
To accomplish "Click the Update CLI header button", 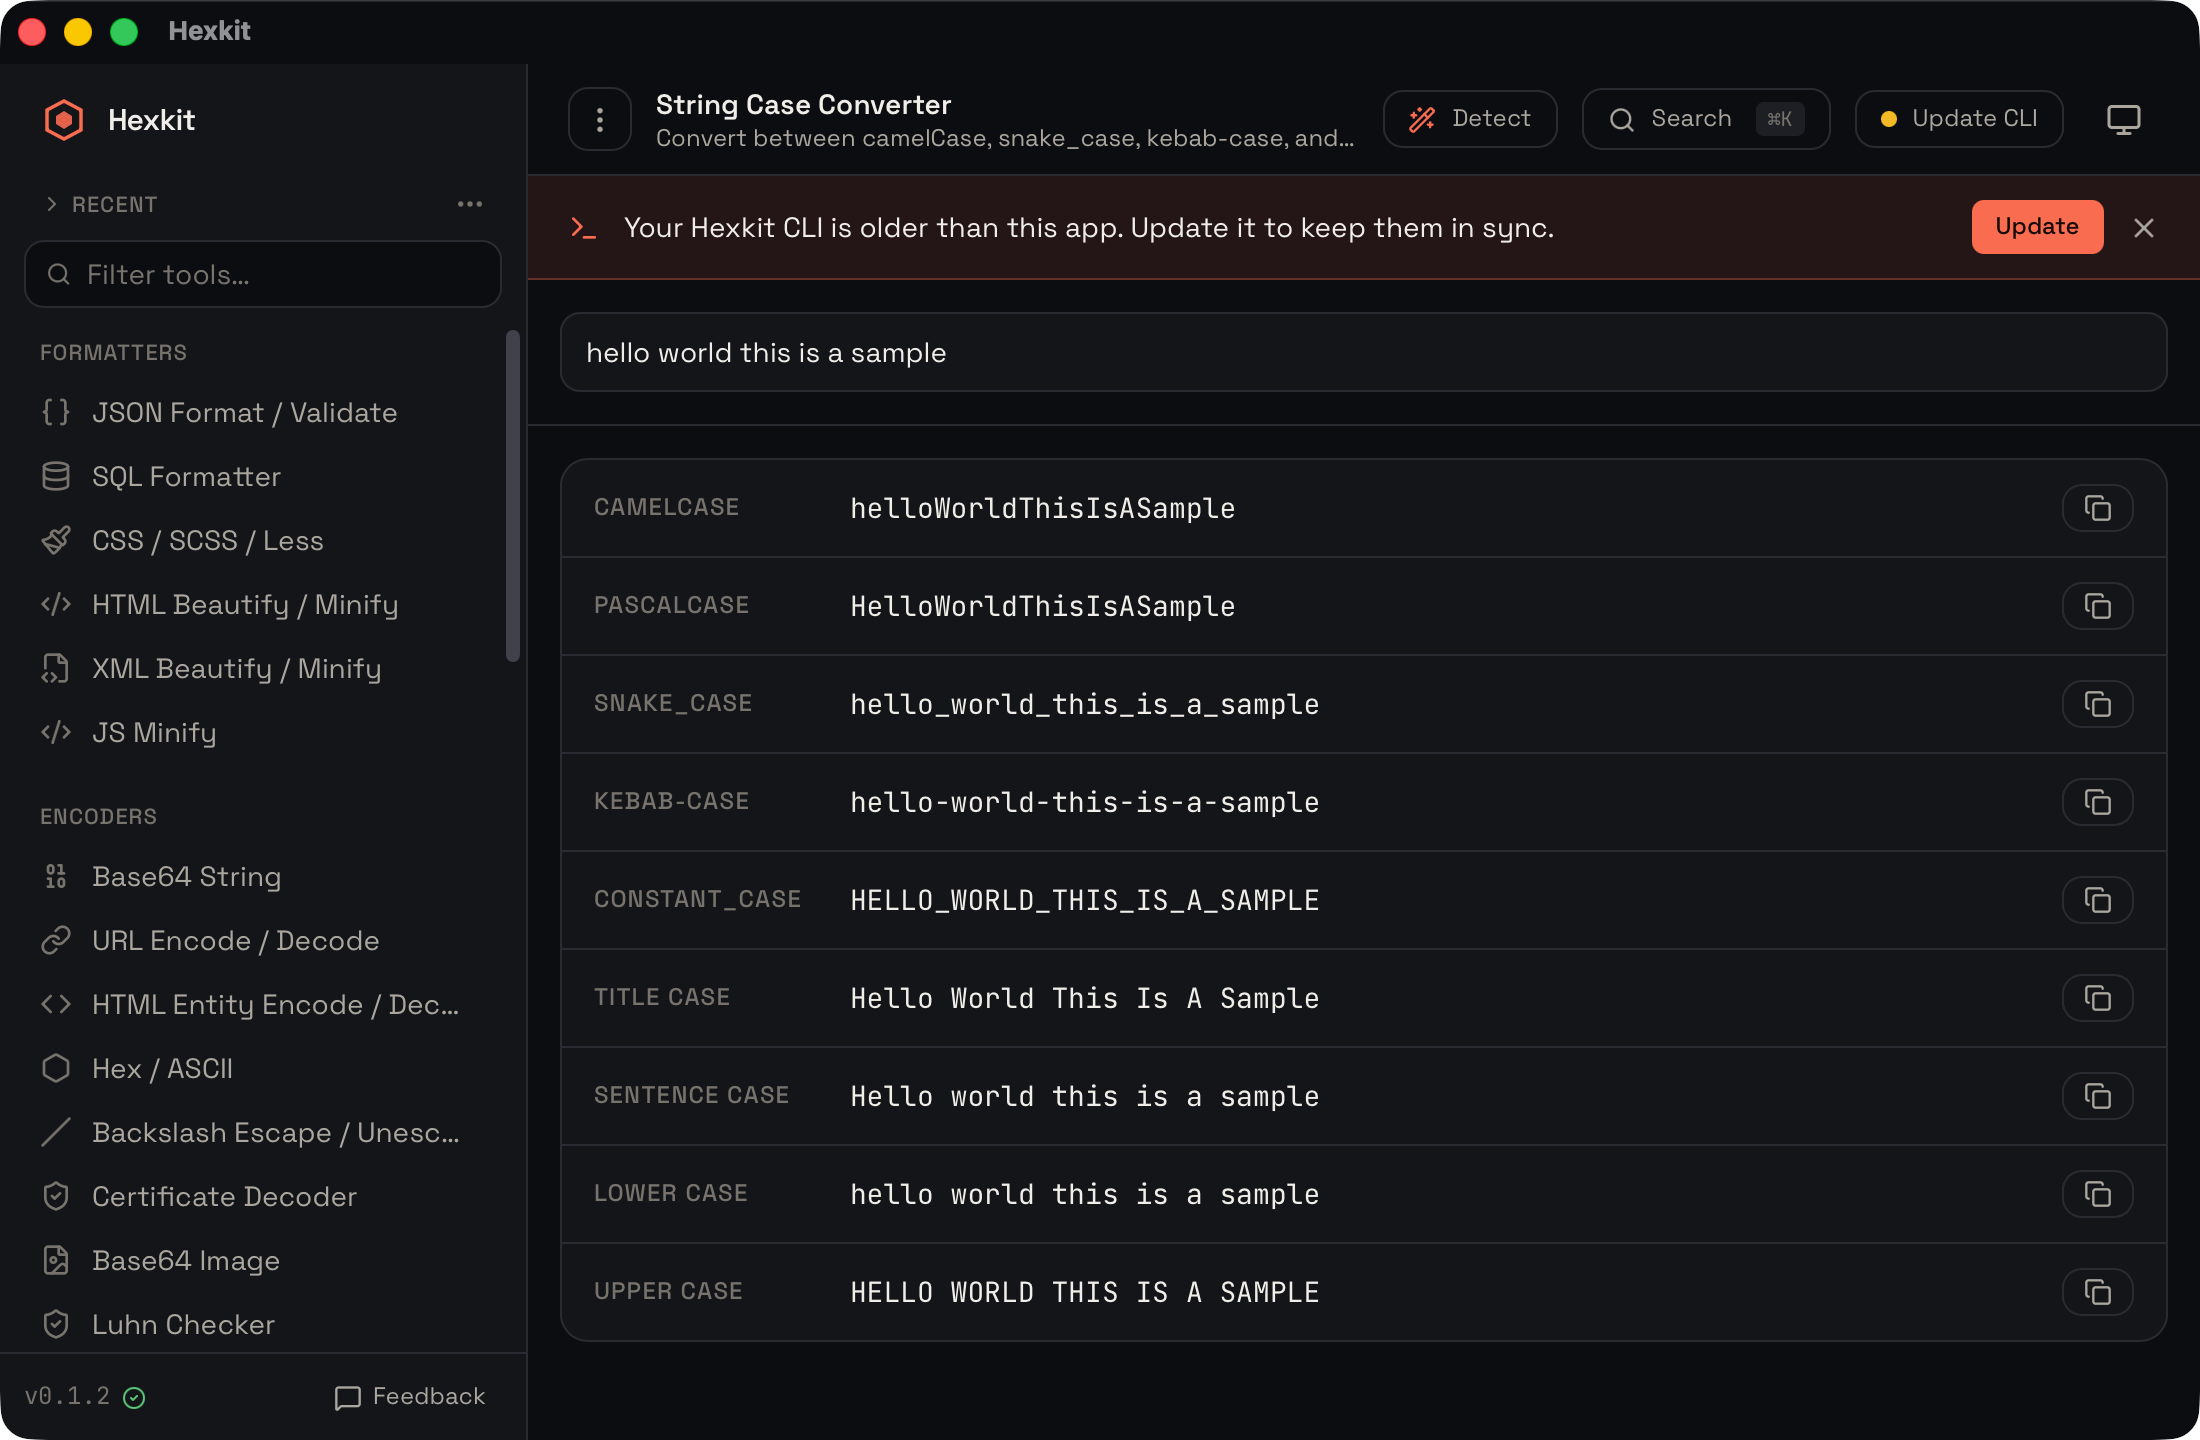I will tap(1959, 119).
